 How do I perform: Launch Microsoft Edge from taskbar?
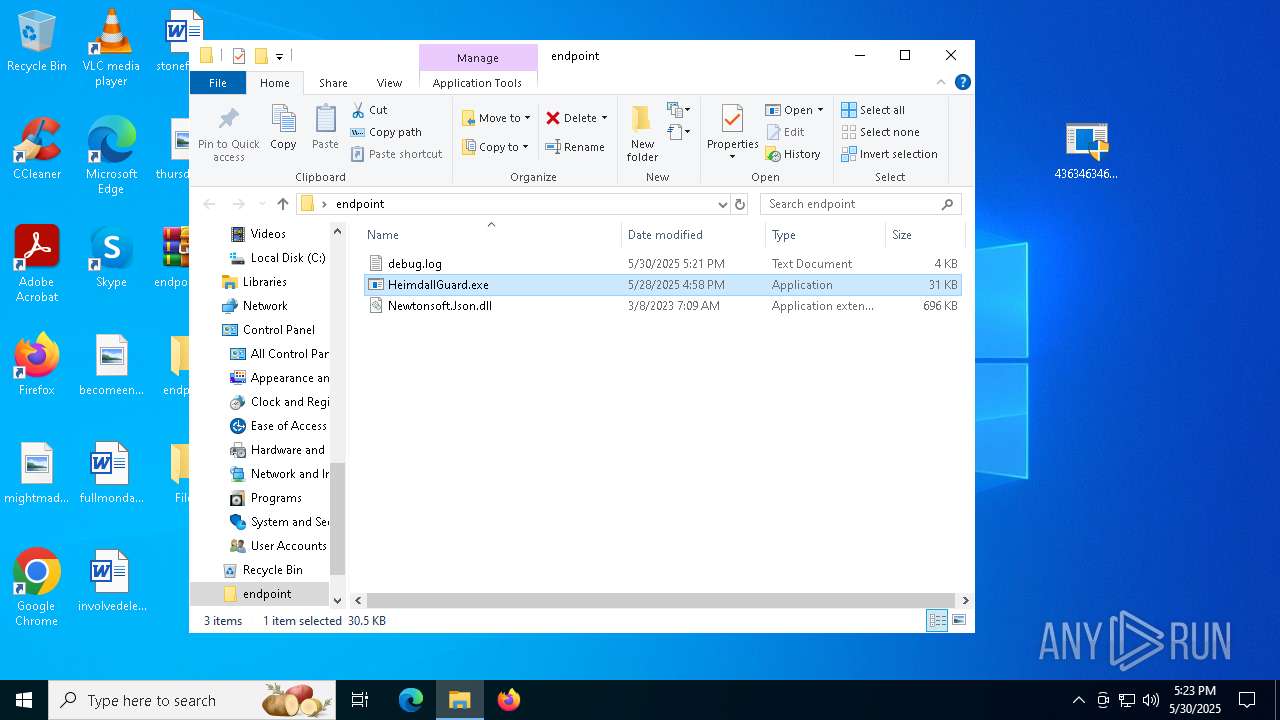click(411, 700)
